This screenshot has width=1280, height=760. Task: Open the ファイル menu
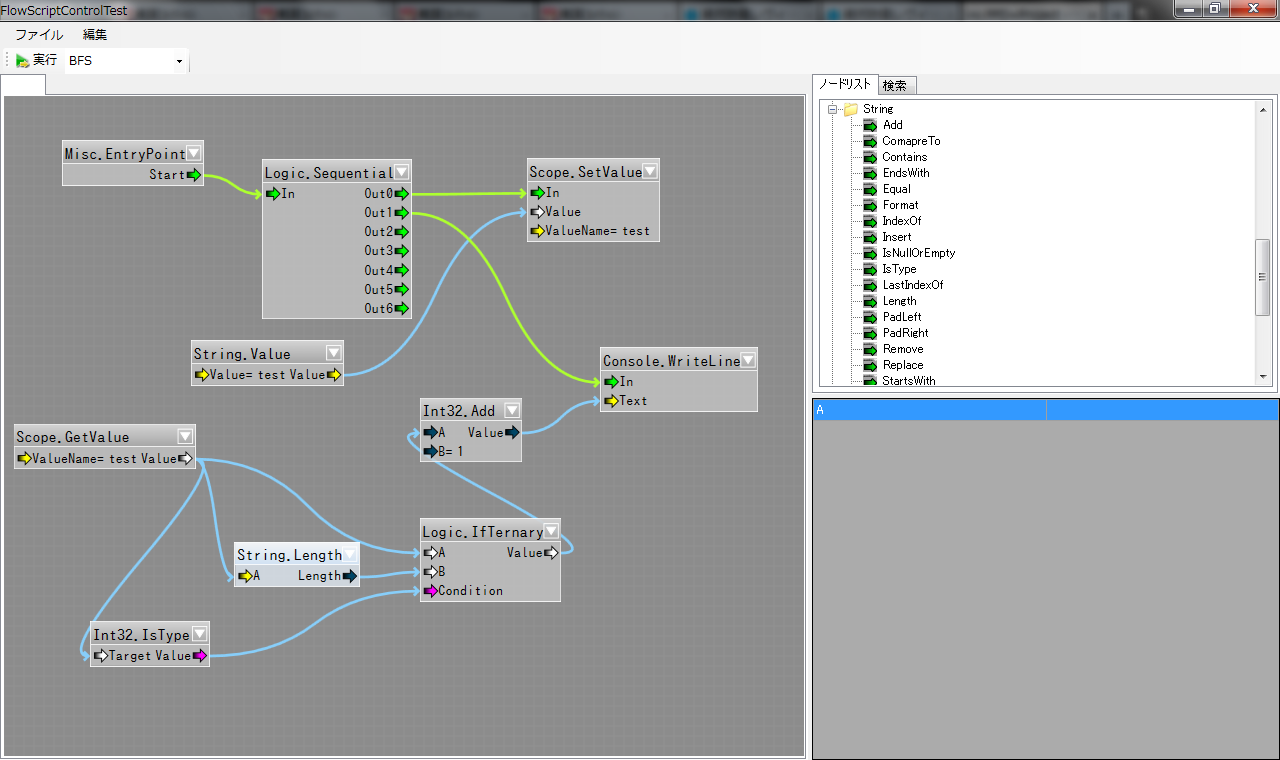coord(39,35)
